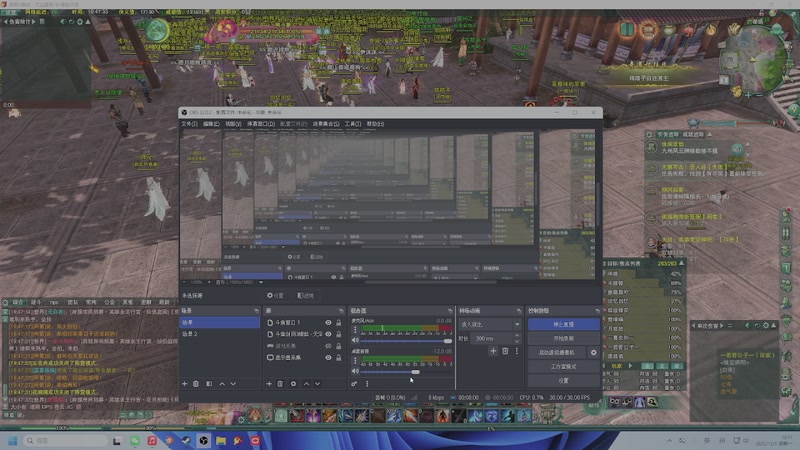Viewport: 800px width, 450px height.
Task: Lock the game capture source
Action: pos(338,346)
